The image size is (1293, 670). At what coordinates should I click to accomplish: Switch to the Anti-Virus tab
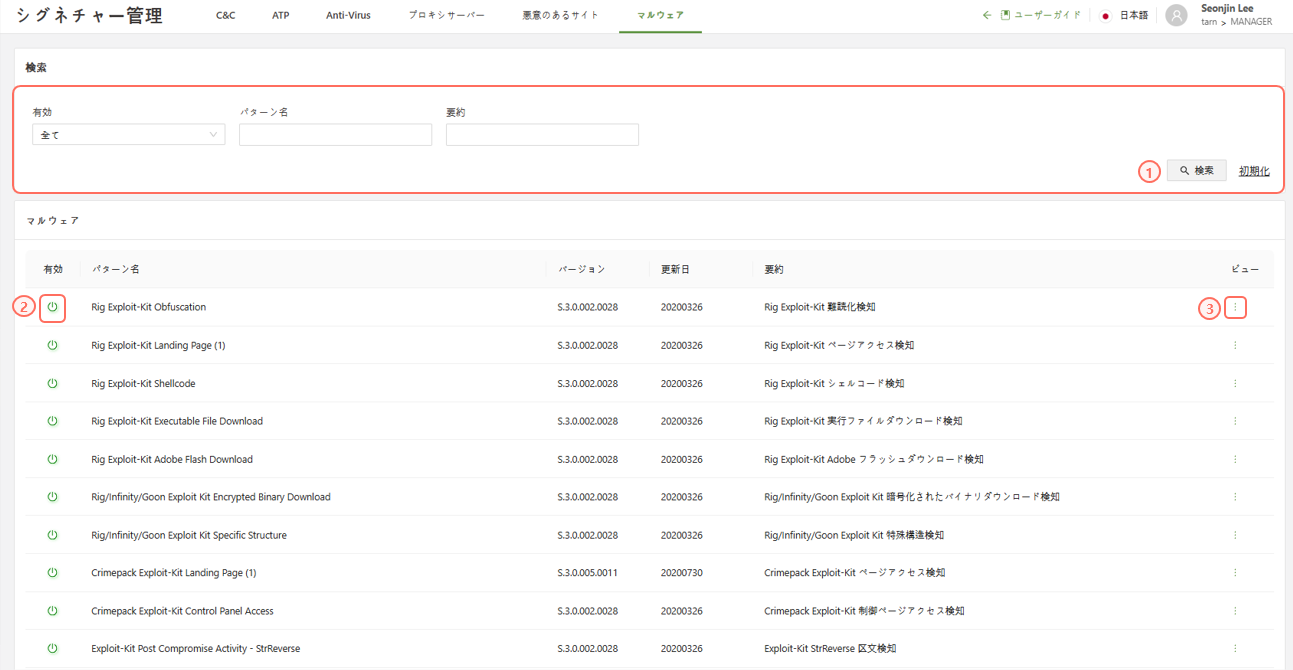point(348,16)
